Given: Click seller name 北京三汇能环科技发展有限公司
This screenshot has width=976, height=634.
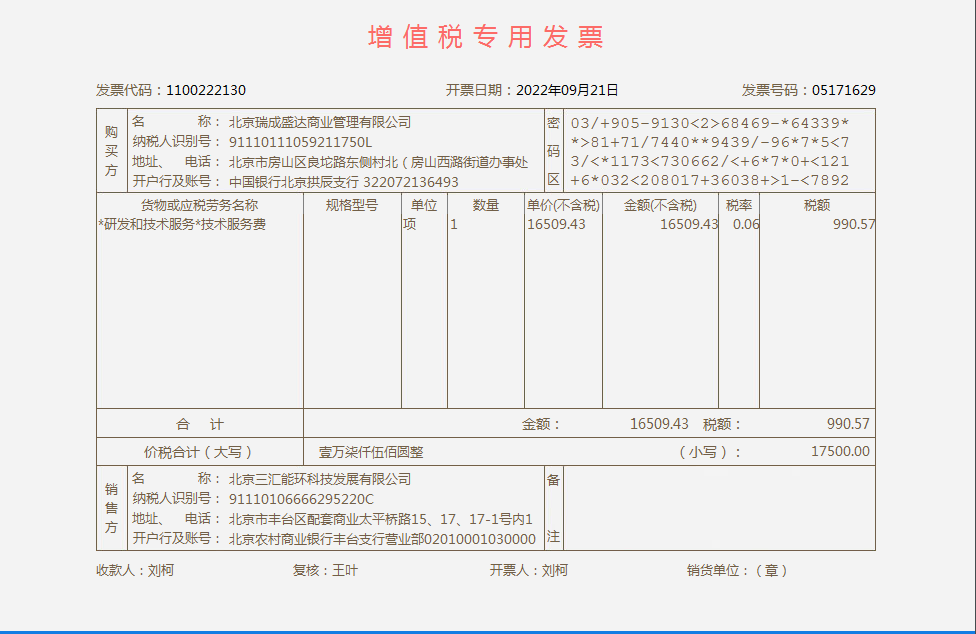Looking at the screenshot, I should pyautogui.click(x=320, y=479).
